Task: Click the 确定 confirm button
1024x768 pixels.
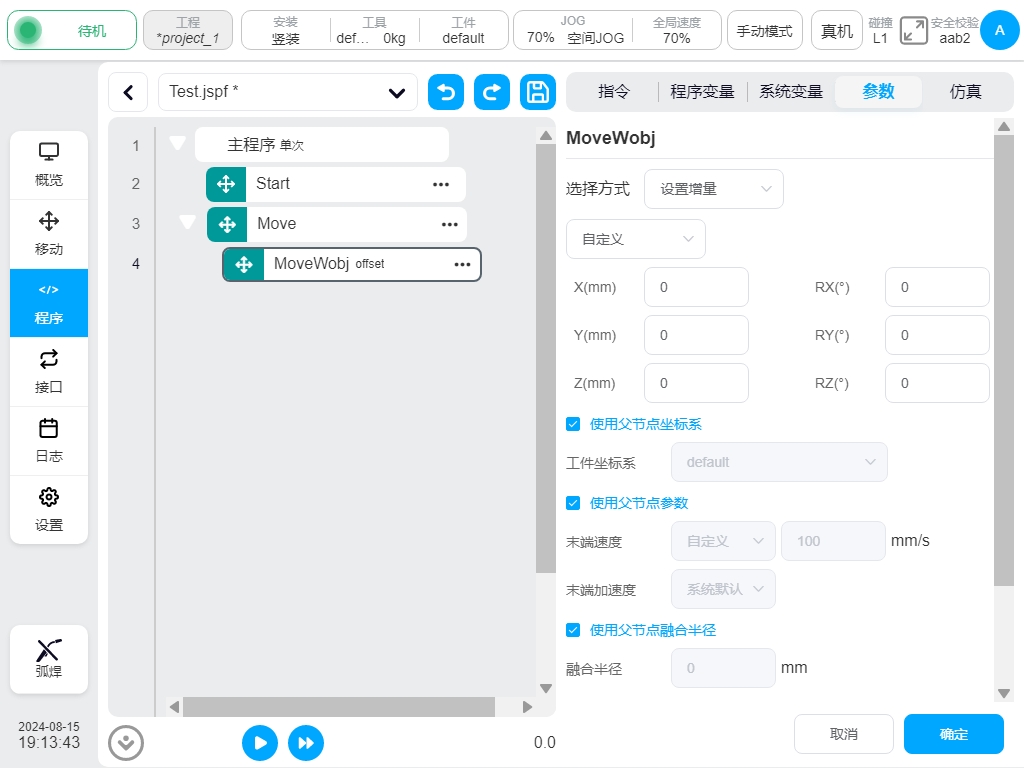Action: [x=953, y=734]
